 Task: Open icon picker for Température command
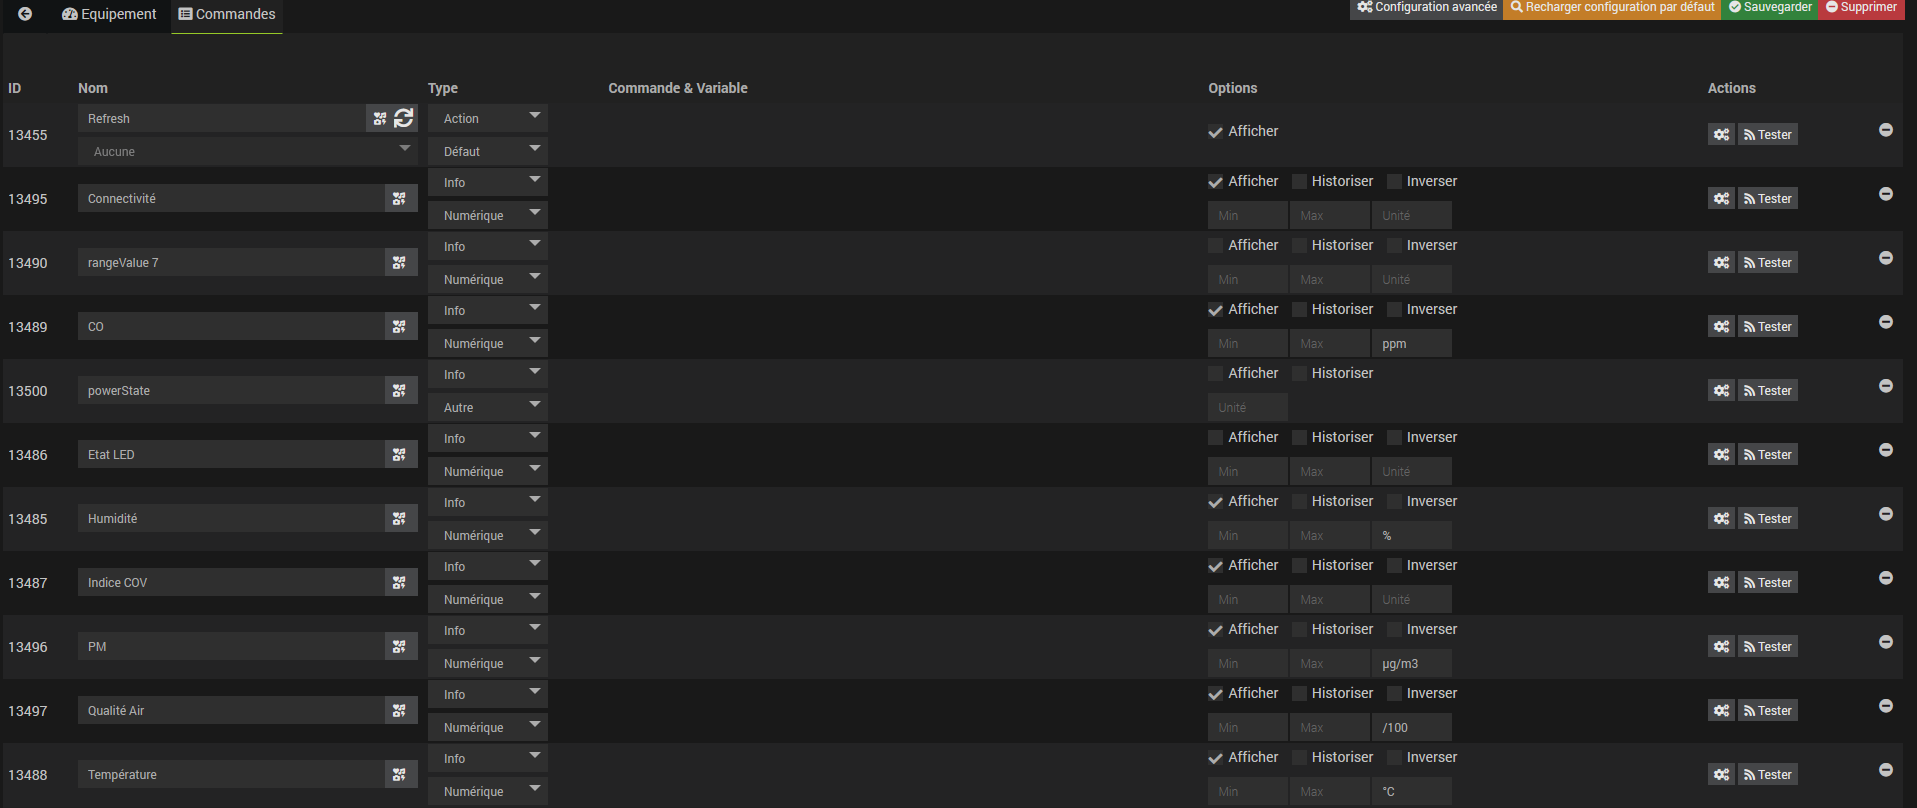(400, 774)
